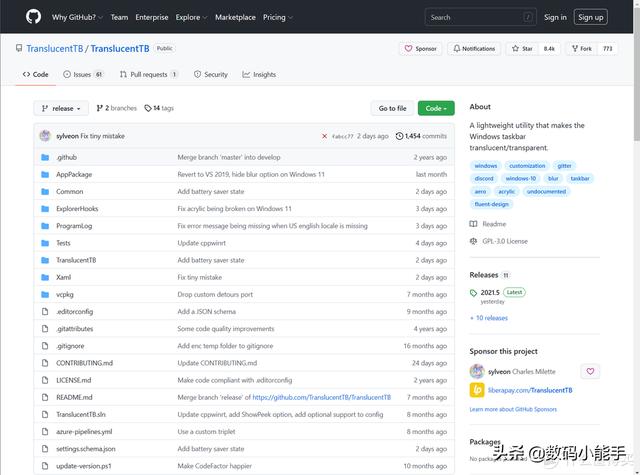Click the ExplorerHooks folder icon
This screenshot has width=640, height=475.
pos(45,209)
